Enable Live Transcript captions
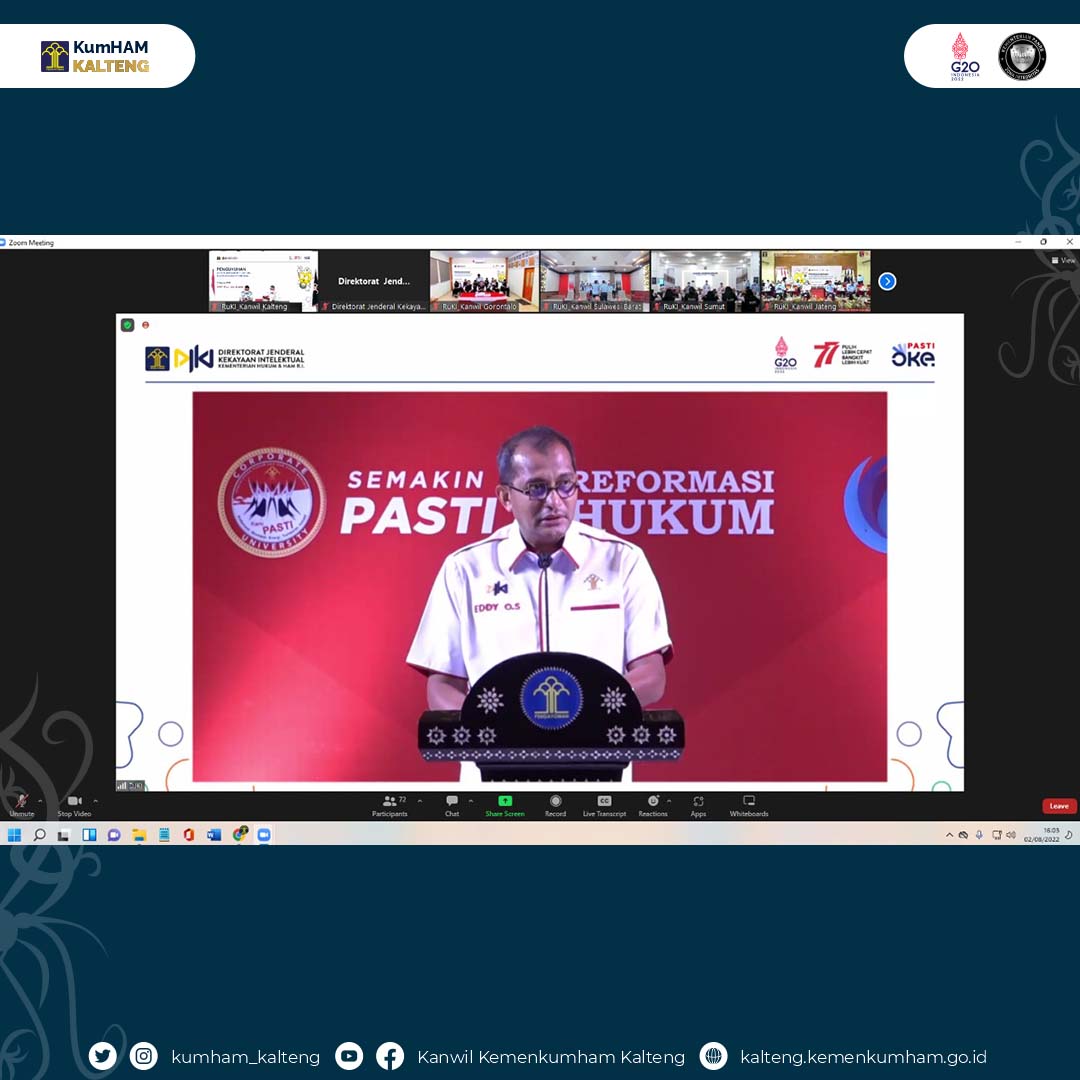The height and width of the screenshot is (1080, 1080). [604, 805]
